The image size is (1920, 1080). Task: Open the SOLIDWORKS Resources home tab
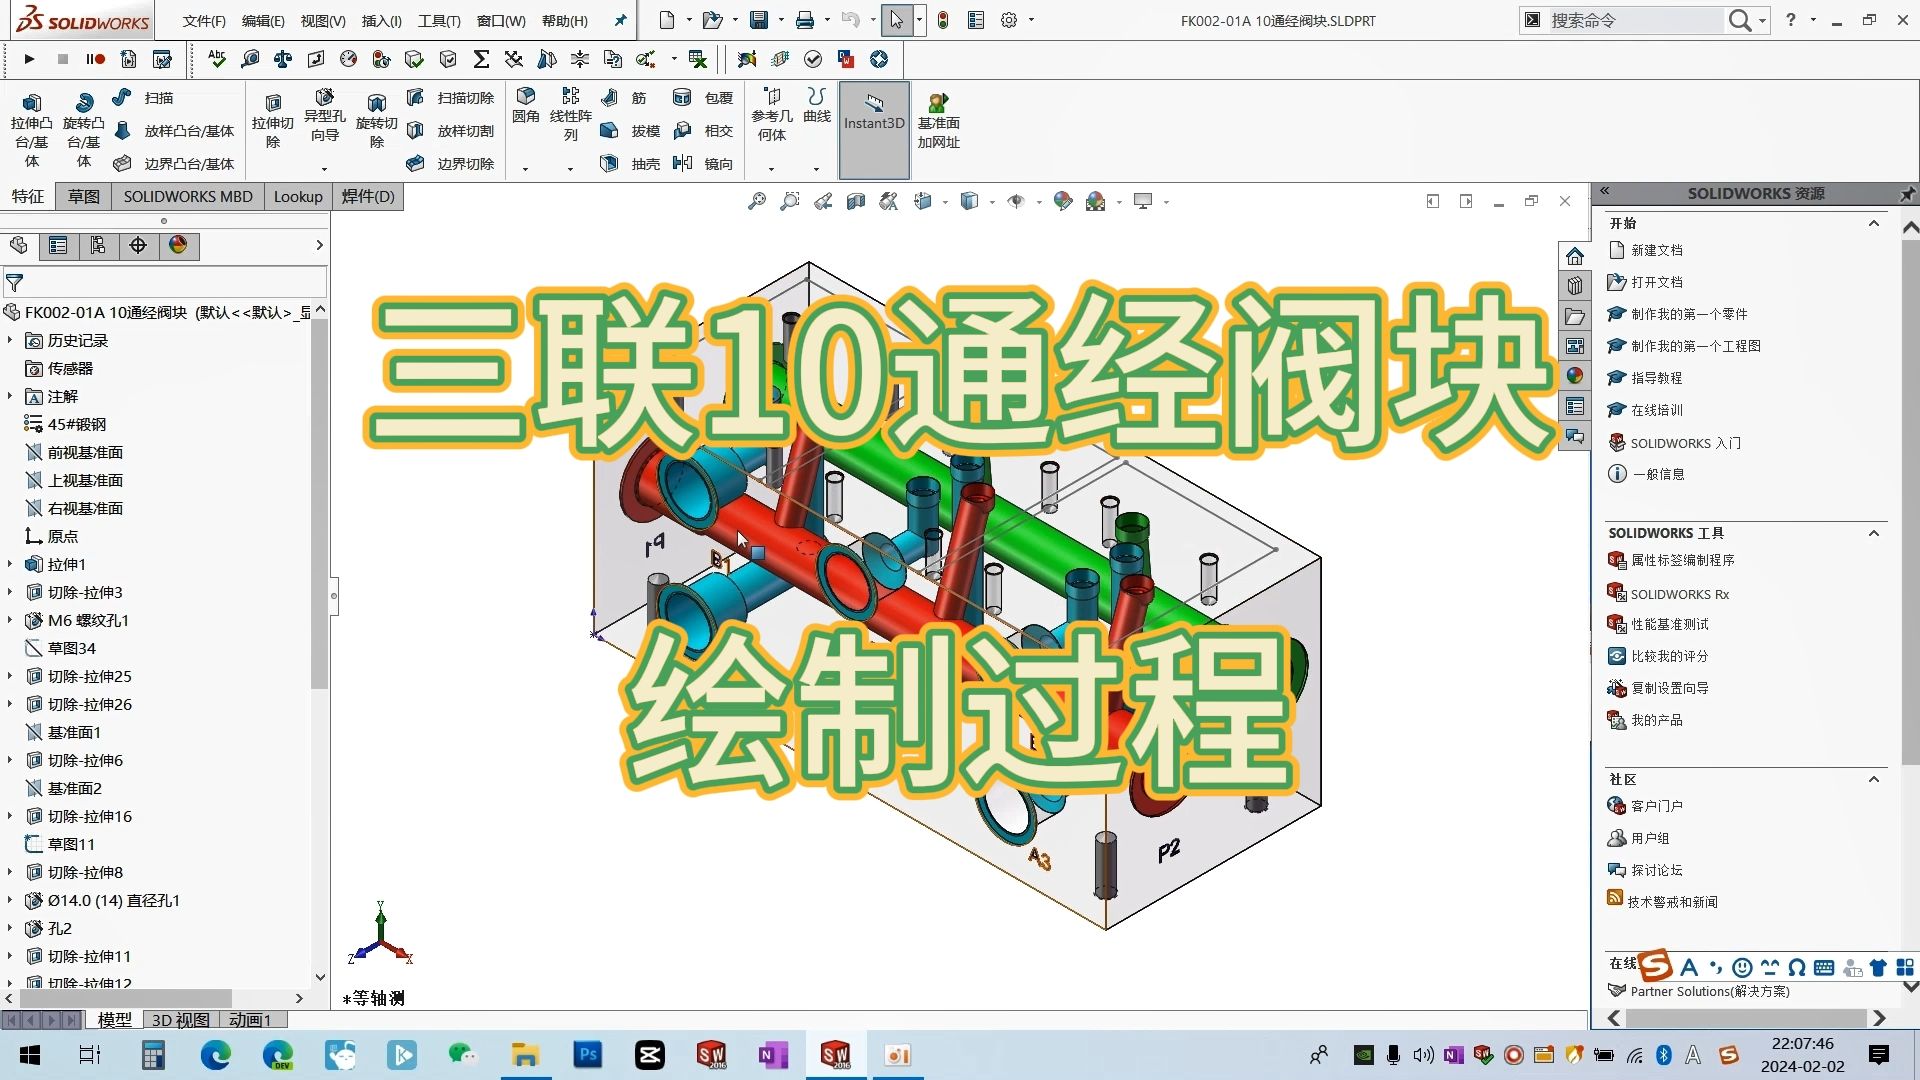pyautogui.click(x=1575, y=256)
